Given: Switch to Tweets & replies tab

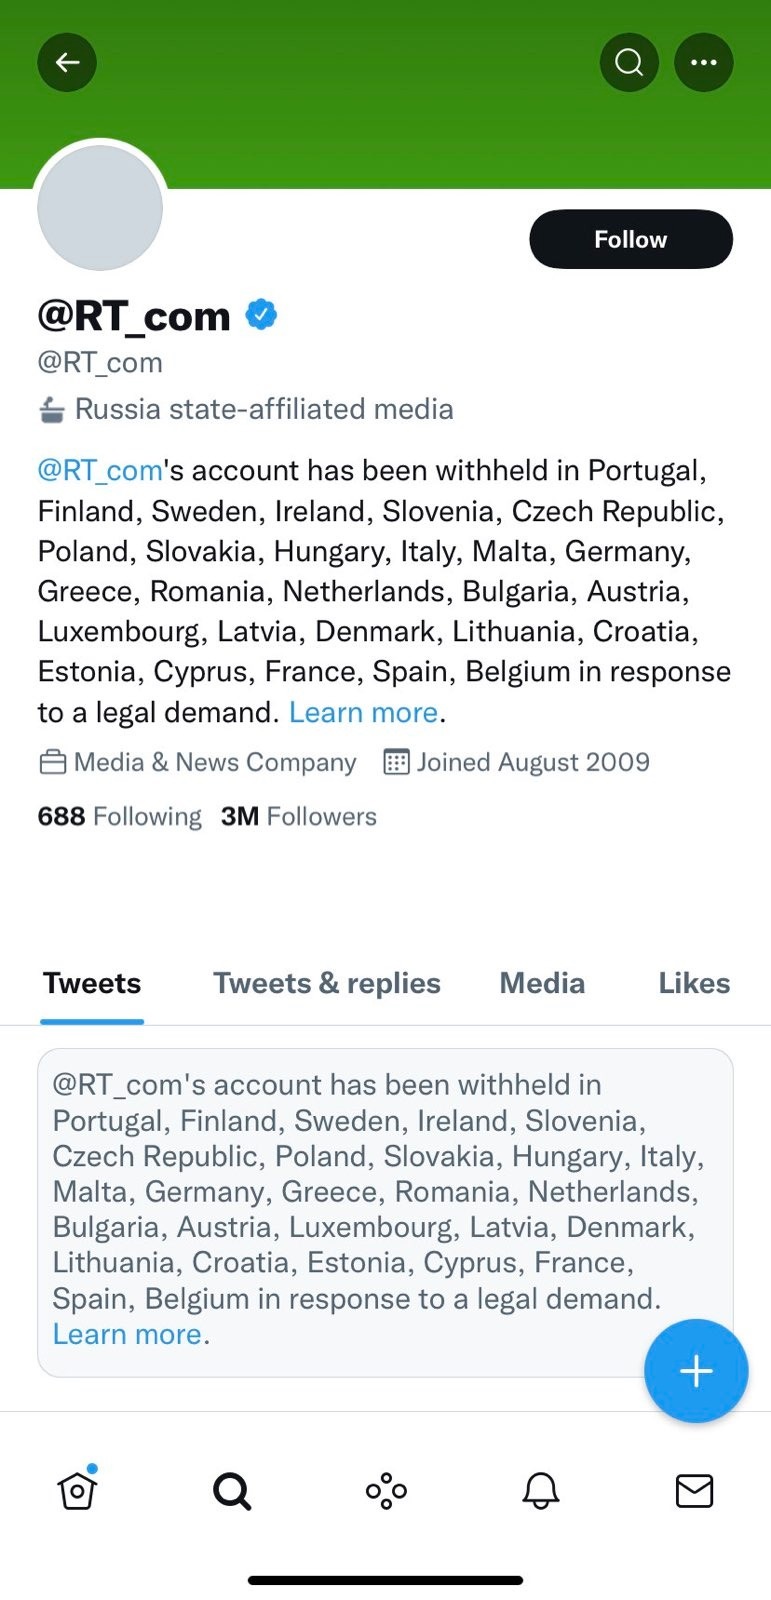Looking at the screenshot, I should 327,983.
